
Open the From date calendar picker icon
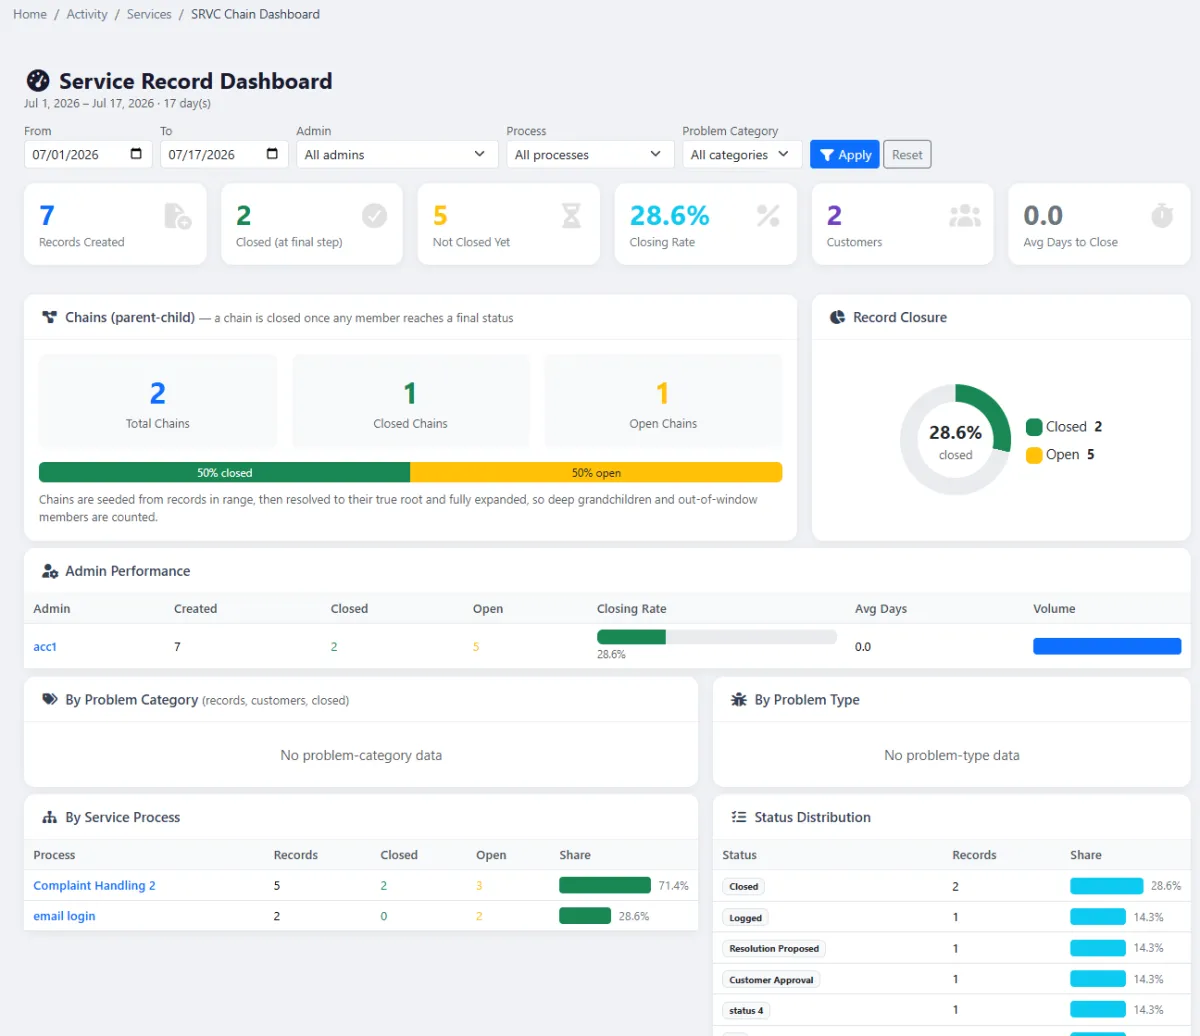(137, 154)
